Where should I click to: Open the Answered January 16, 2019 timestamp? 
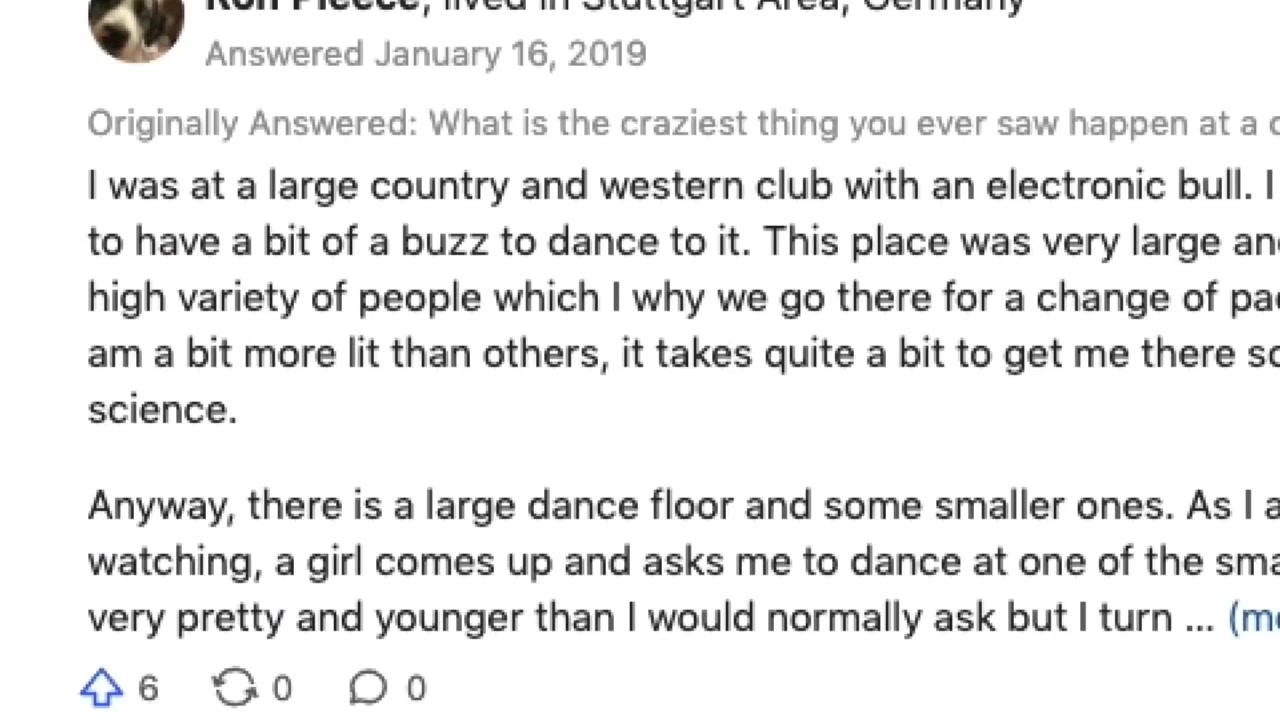click(x=426, y=53)
